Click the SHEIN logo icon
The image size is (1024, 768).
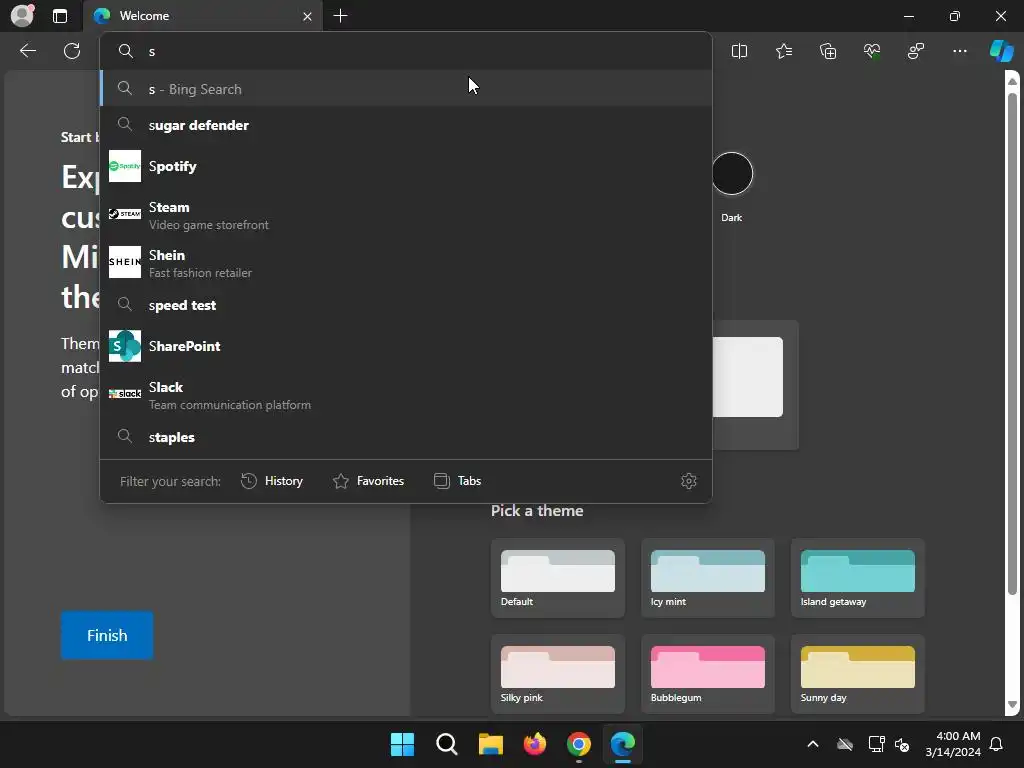[x=125, y=262]
